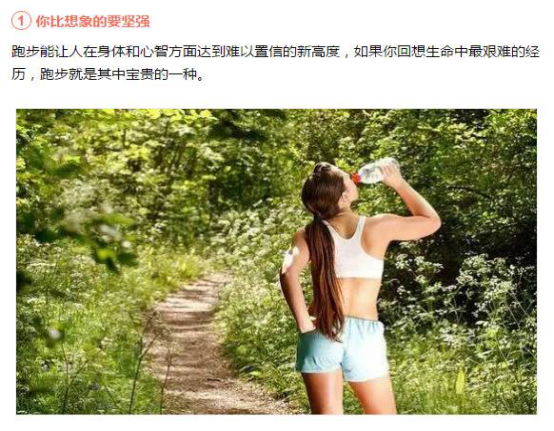
Task: Click the water bottle in the photo
Action: 375,171
